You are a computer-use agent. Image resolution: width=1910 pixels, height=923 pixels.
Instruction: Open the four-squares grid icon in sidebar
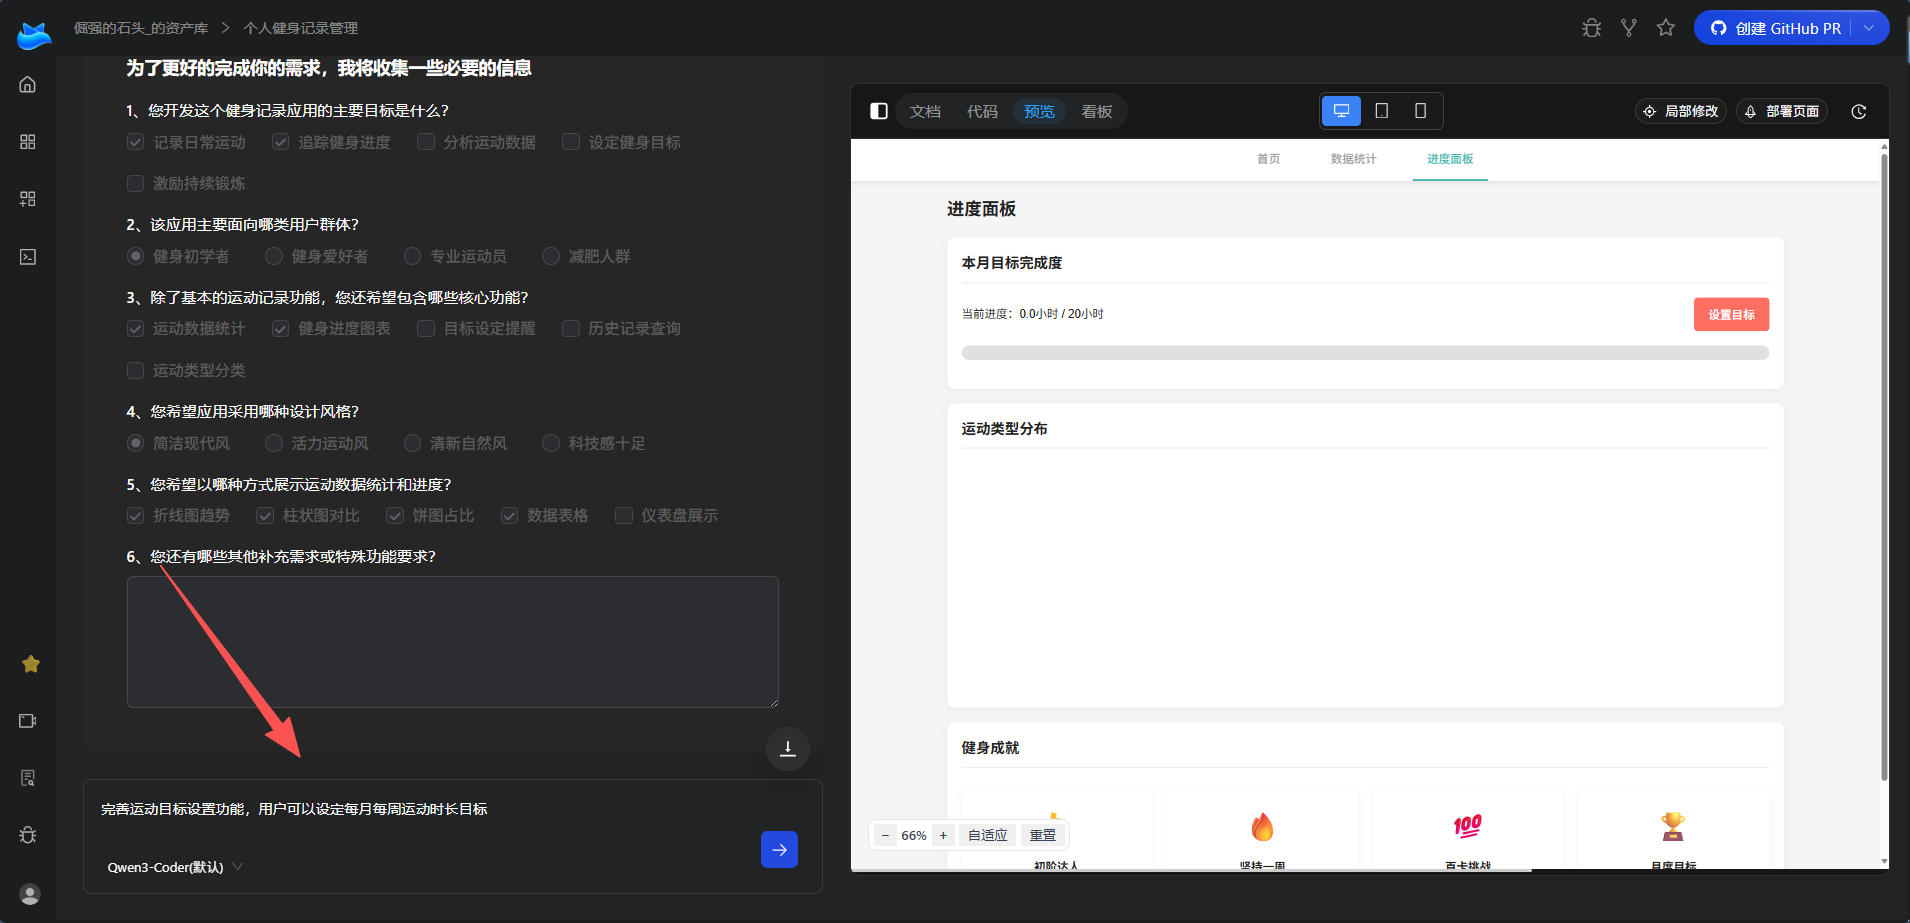(x=28, y=142)
